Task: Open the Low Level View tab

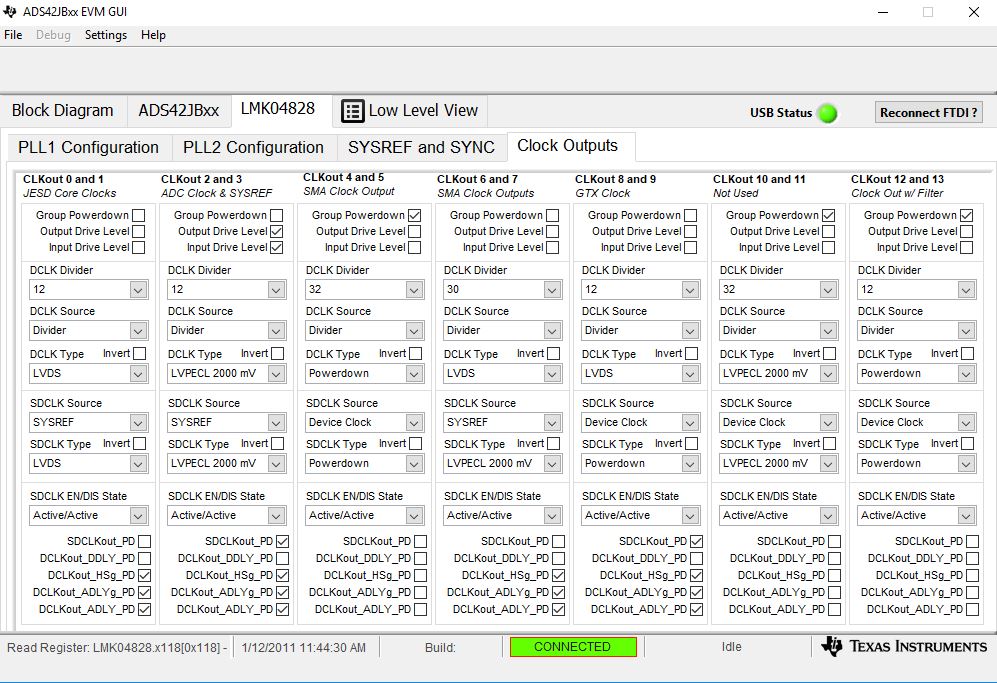Action: (410, 111)
